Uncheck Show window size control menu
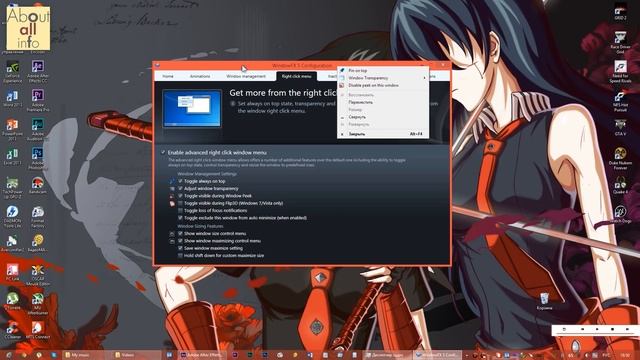The height and width of the screenshot is (360, 640). 180,233
